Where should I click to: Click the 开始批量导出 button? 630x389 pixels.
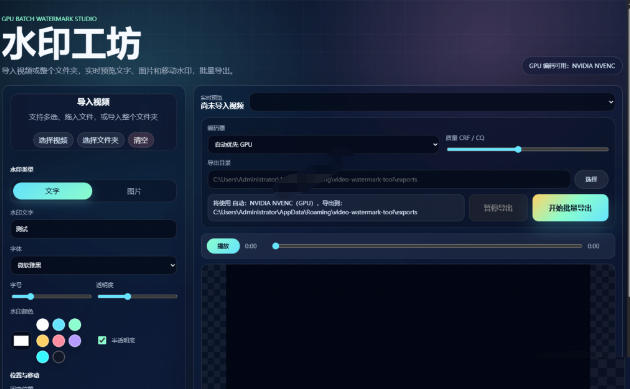(x=570, y=208)
